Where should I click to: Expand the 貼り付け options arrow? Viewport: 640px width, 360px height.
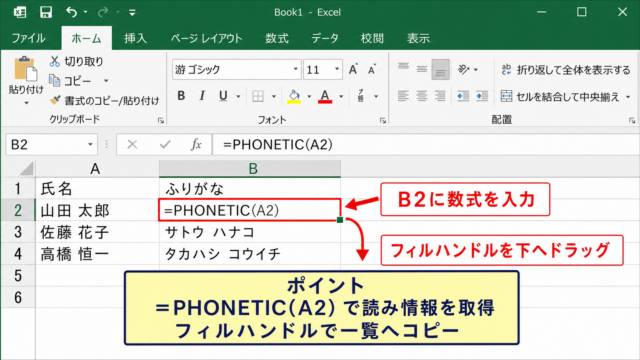point(26,103)
